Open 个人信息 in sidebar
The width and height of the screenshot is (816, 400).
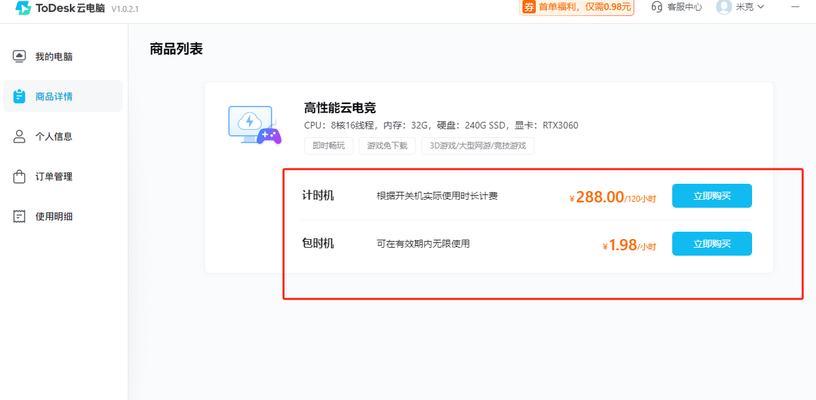tap(63, 137)
